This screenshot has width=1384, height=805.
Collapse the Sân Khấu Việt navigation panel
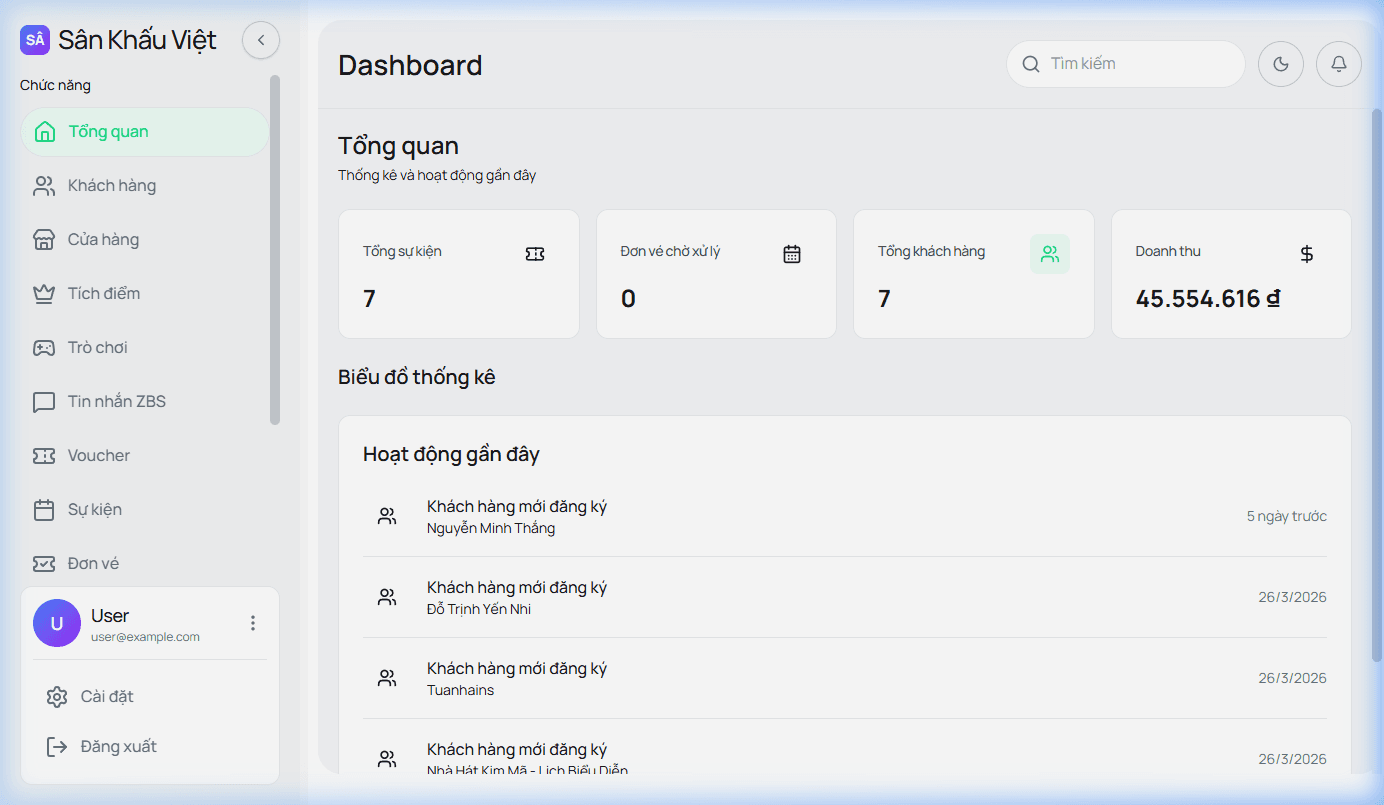261,40
